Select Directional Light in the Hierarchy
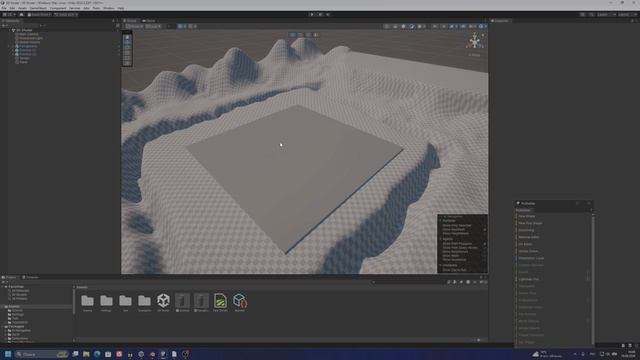Image resolution: width=640 pixels, height=360 pixels. click(x=31, y=38)
